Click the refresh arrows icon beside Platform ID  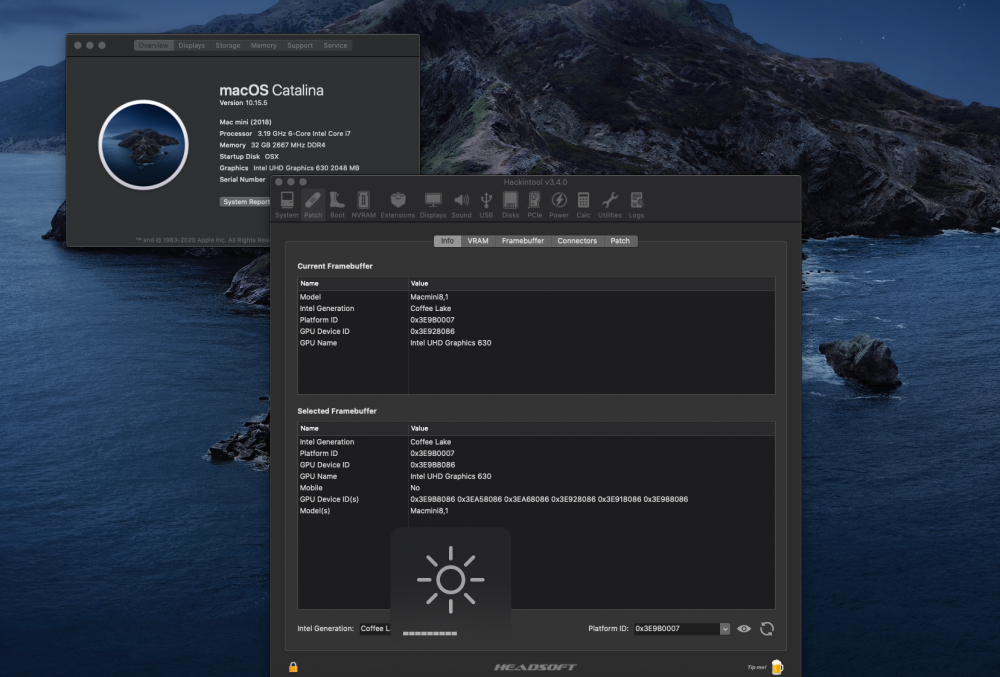pyautogui.click(x=767, y=629)
